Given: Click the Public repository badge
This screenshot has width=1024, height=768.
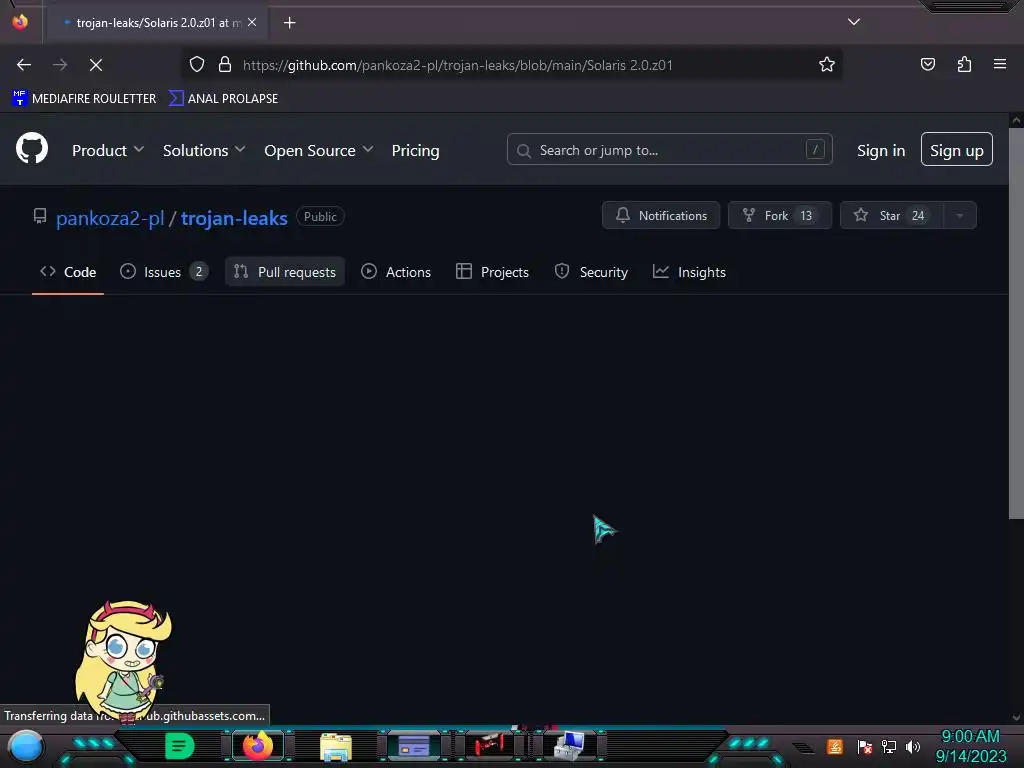Looking at the screenshot, I should (320, 217).
